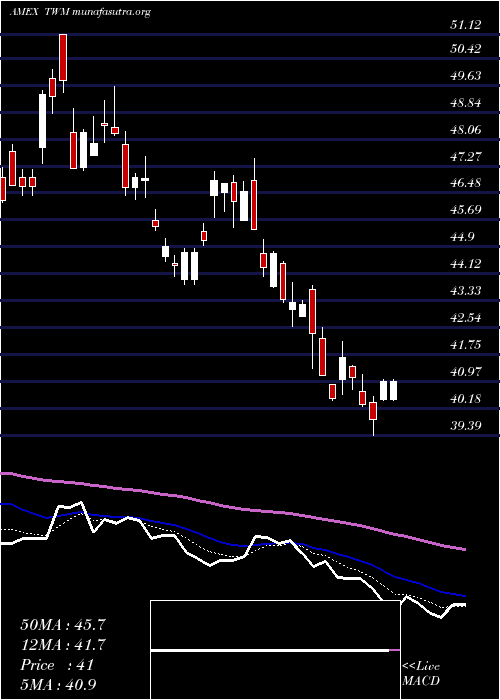Click the 42.54 price axis label
This screenshot has width=500, height=700.
pos(466,318)
